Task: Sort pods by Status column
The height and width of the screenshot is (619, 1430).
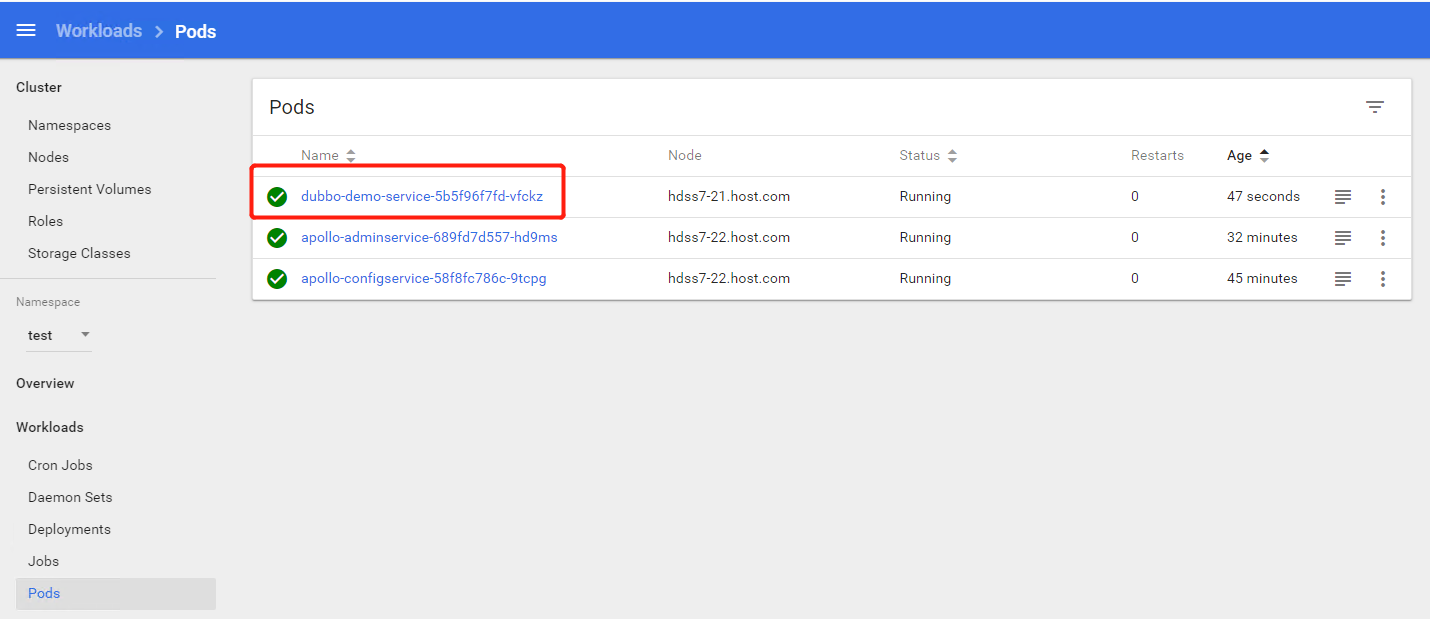Action: pyautogui.click(x=920, y=156)
